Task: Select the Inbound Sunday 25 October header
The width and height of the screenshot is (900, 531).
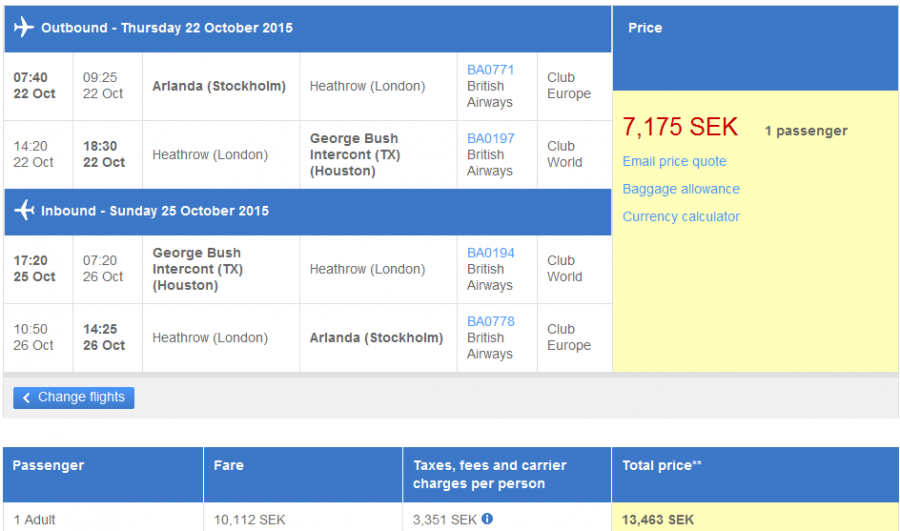Action: point(155,211)
